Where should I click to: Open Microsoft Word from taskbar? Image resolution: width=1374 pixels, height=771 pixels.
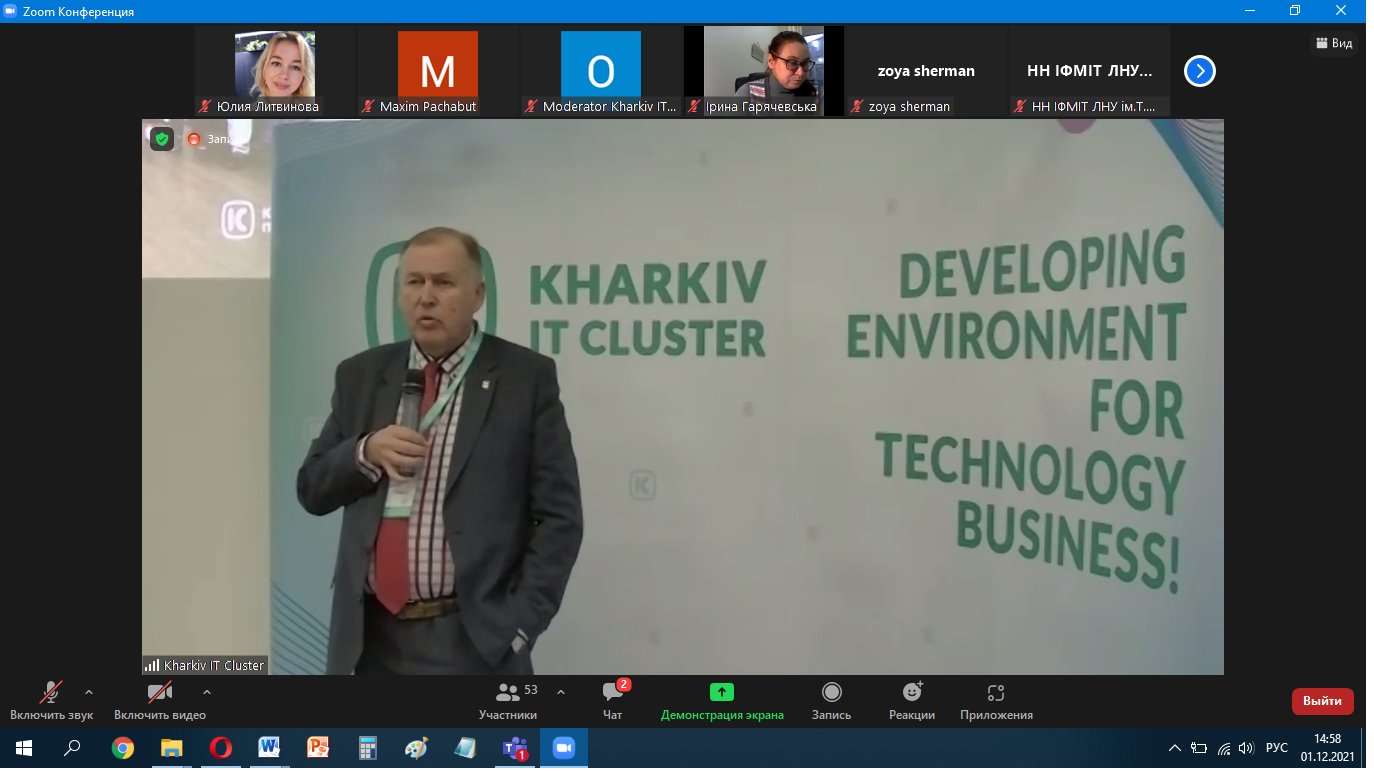point(269,748)
